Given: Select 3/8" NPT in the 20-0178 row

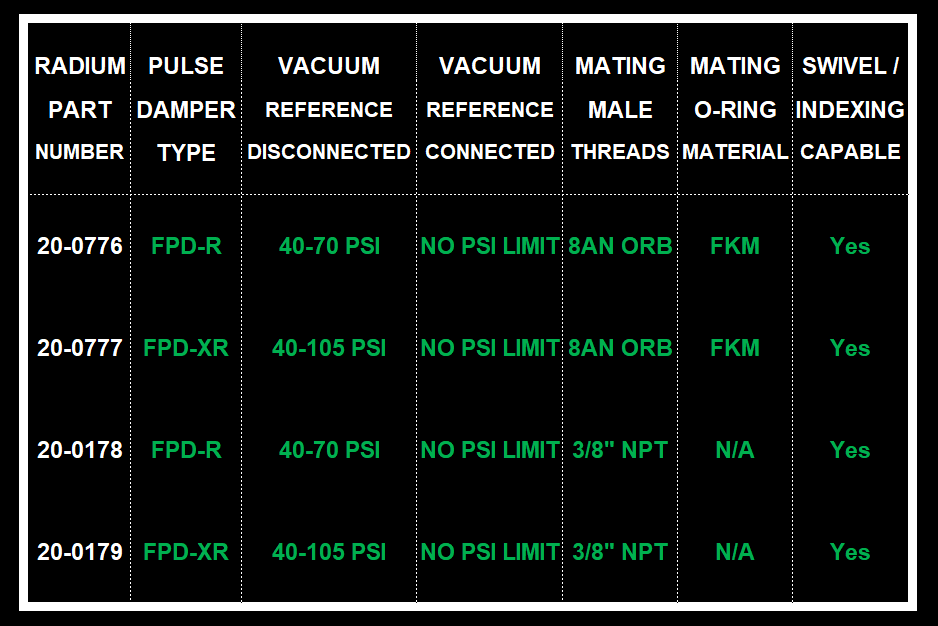Looking at the screenshot, I should [x=620, y=450].
